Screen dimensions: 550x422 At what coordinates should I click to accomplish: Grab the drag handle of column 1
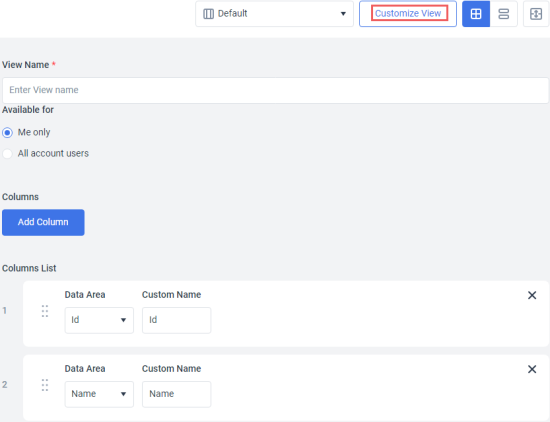[45, 311]
